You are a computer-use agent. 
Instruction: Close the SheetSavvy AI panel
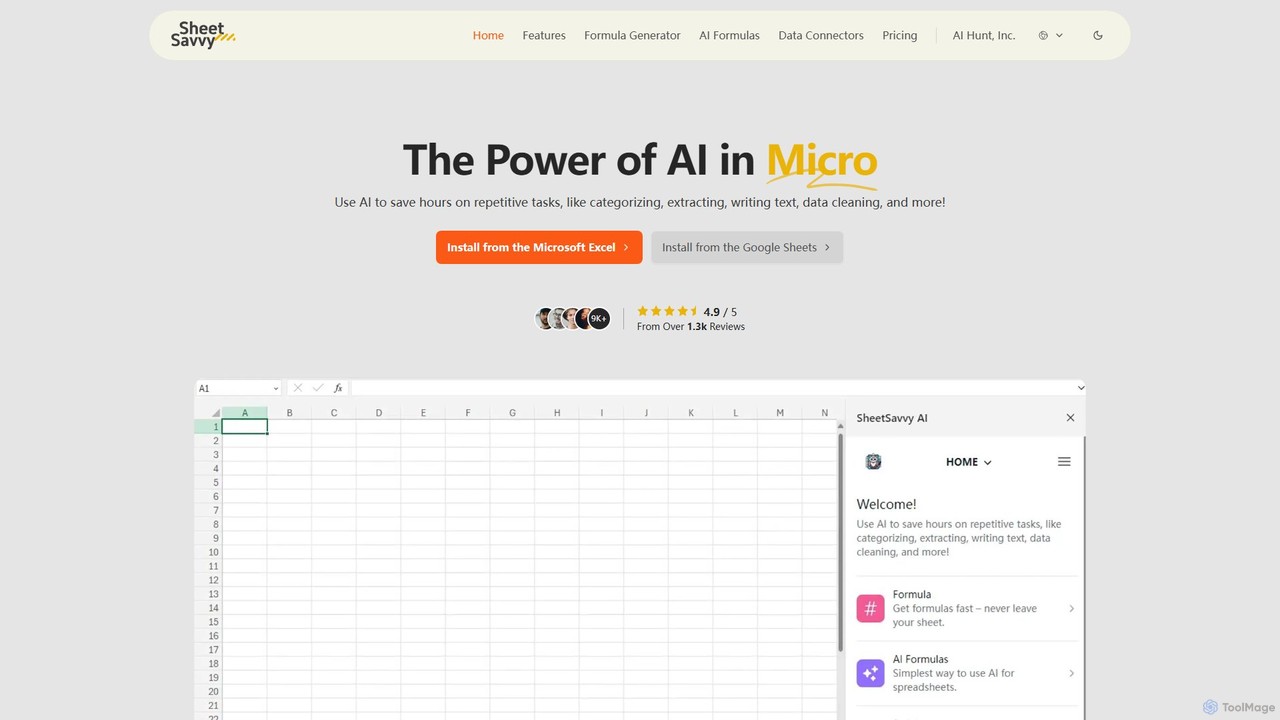[1070, 418]
